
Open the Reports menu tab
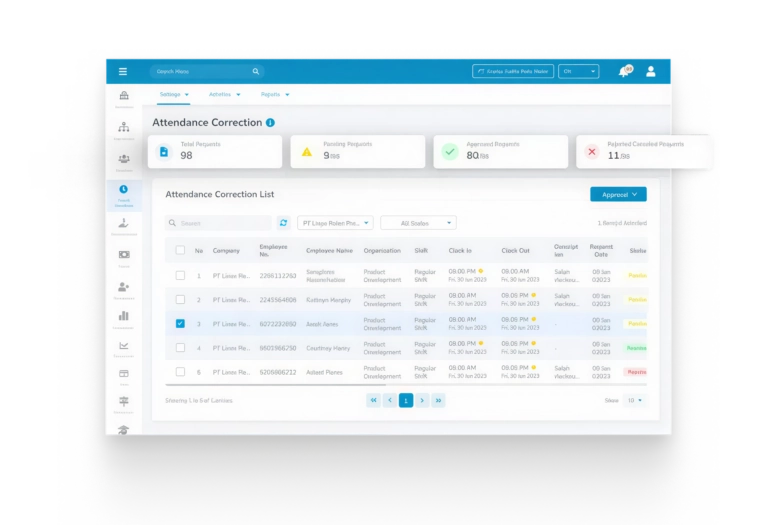[x=274, y=94]
